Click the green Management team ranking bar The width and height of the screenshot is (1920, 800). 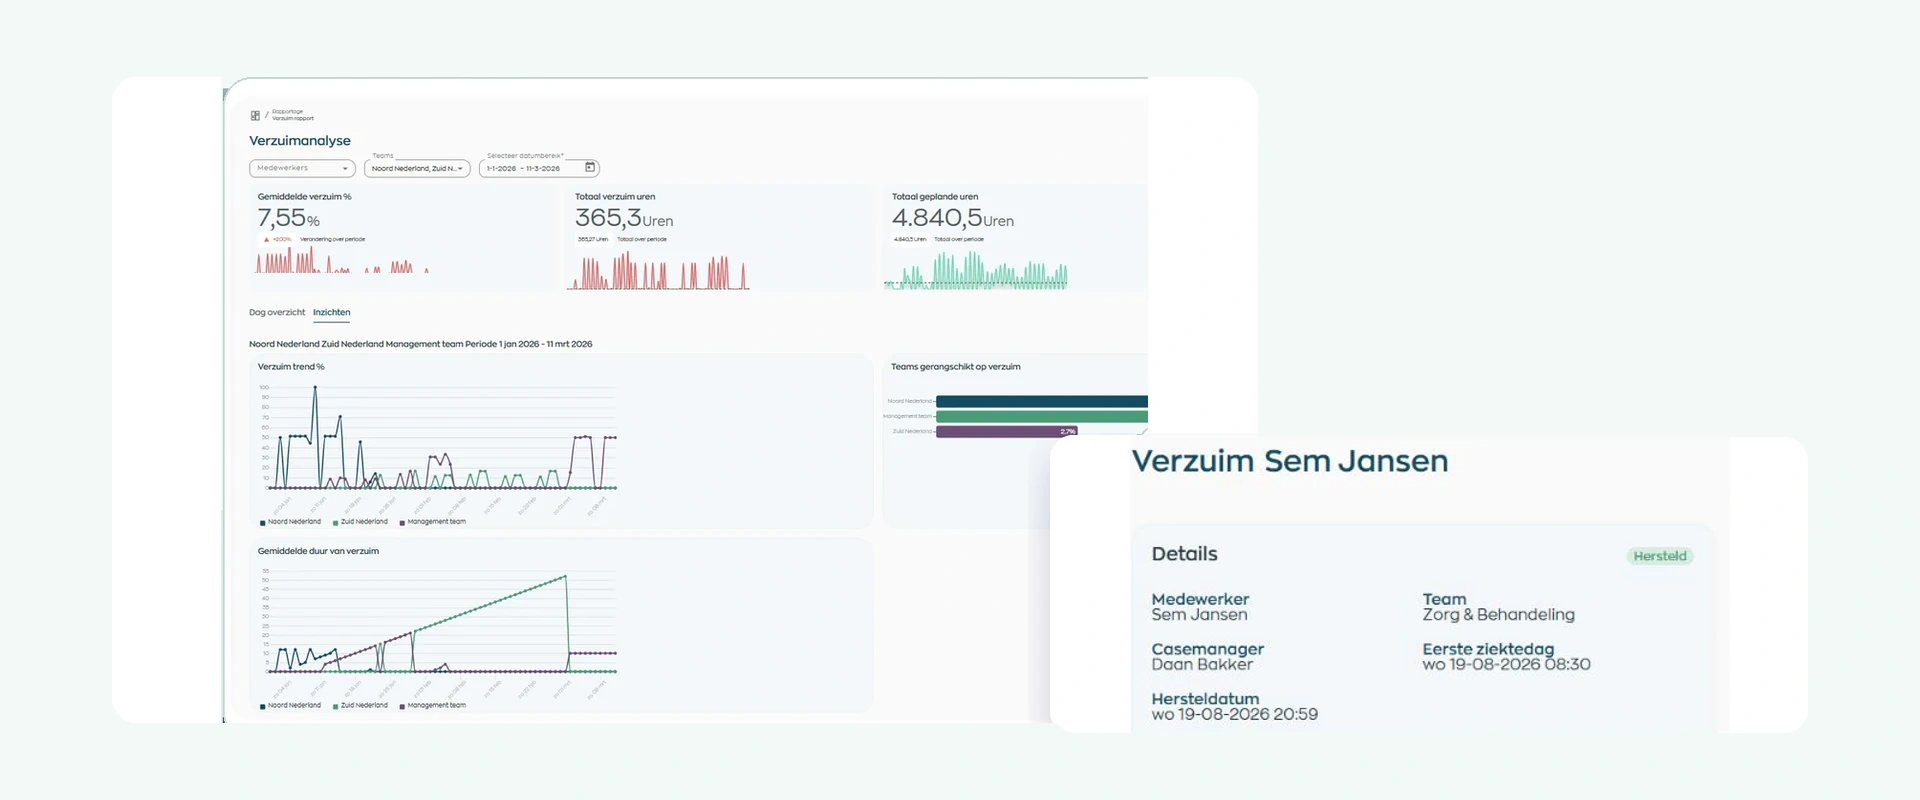(1042, 416)
